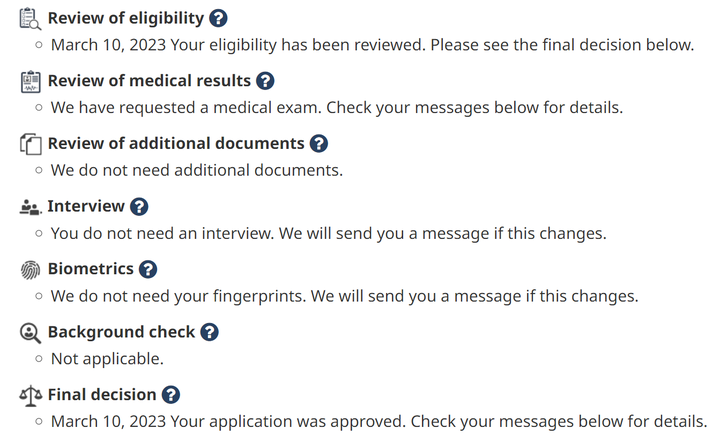Click the Background check magnifier icon
The image size is (720, 443).
[31, 332]
